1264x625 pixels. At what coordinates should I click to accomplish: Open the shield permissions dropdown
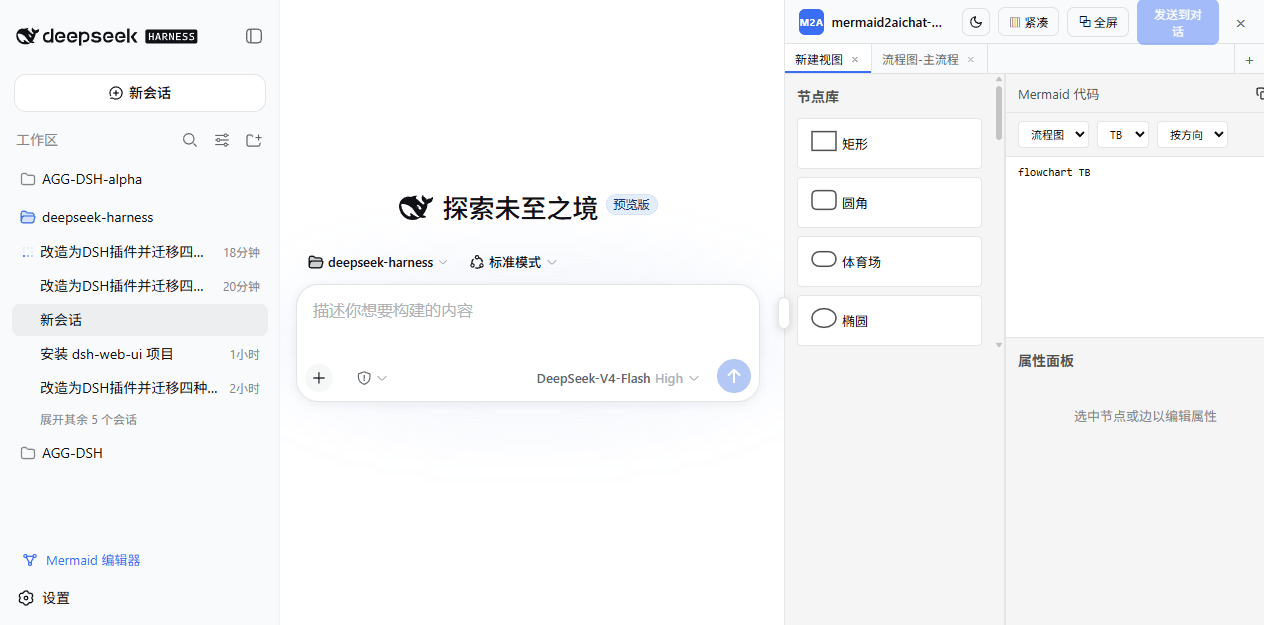click(371, 378)
